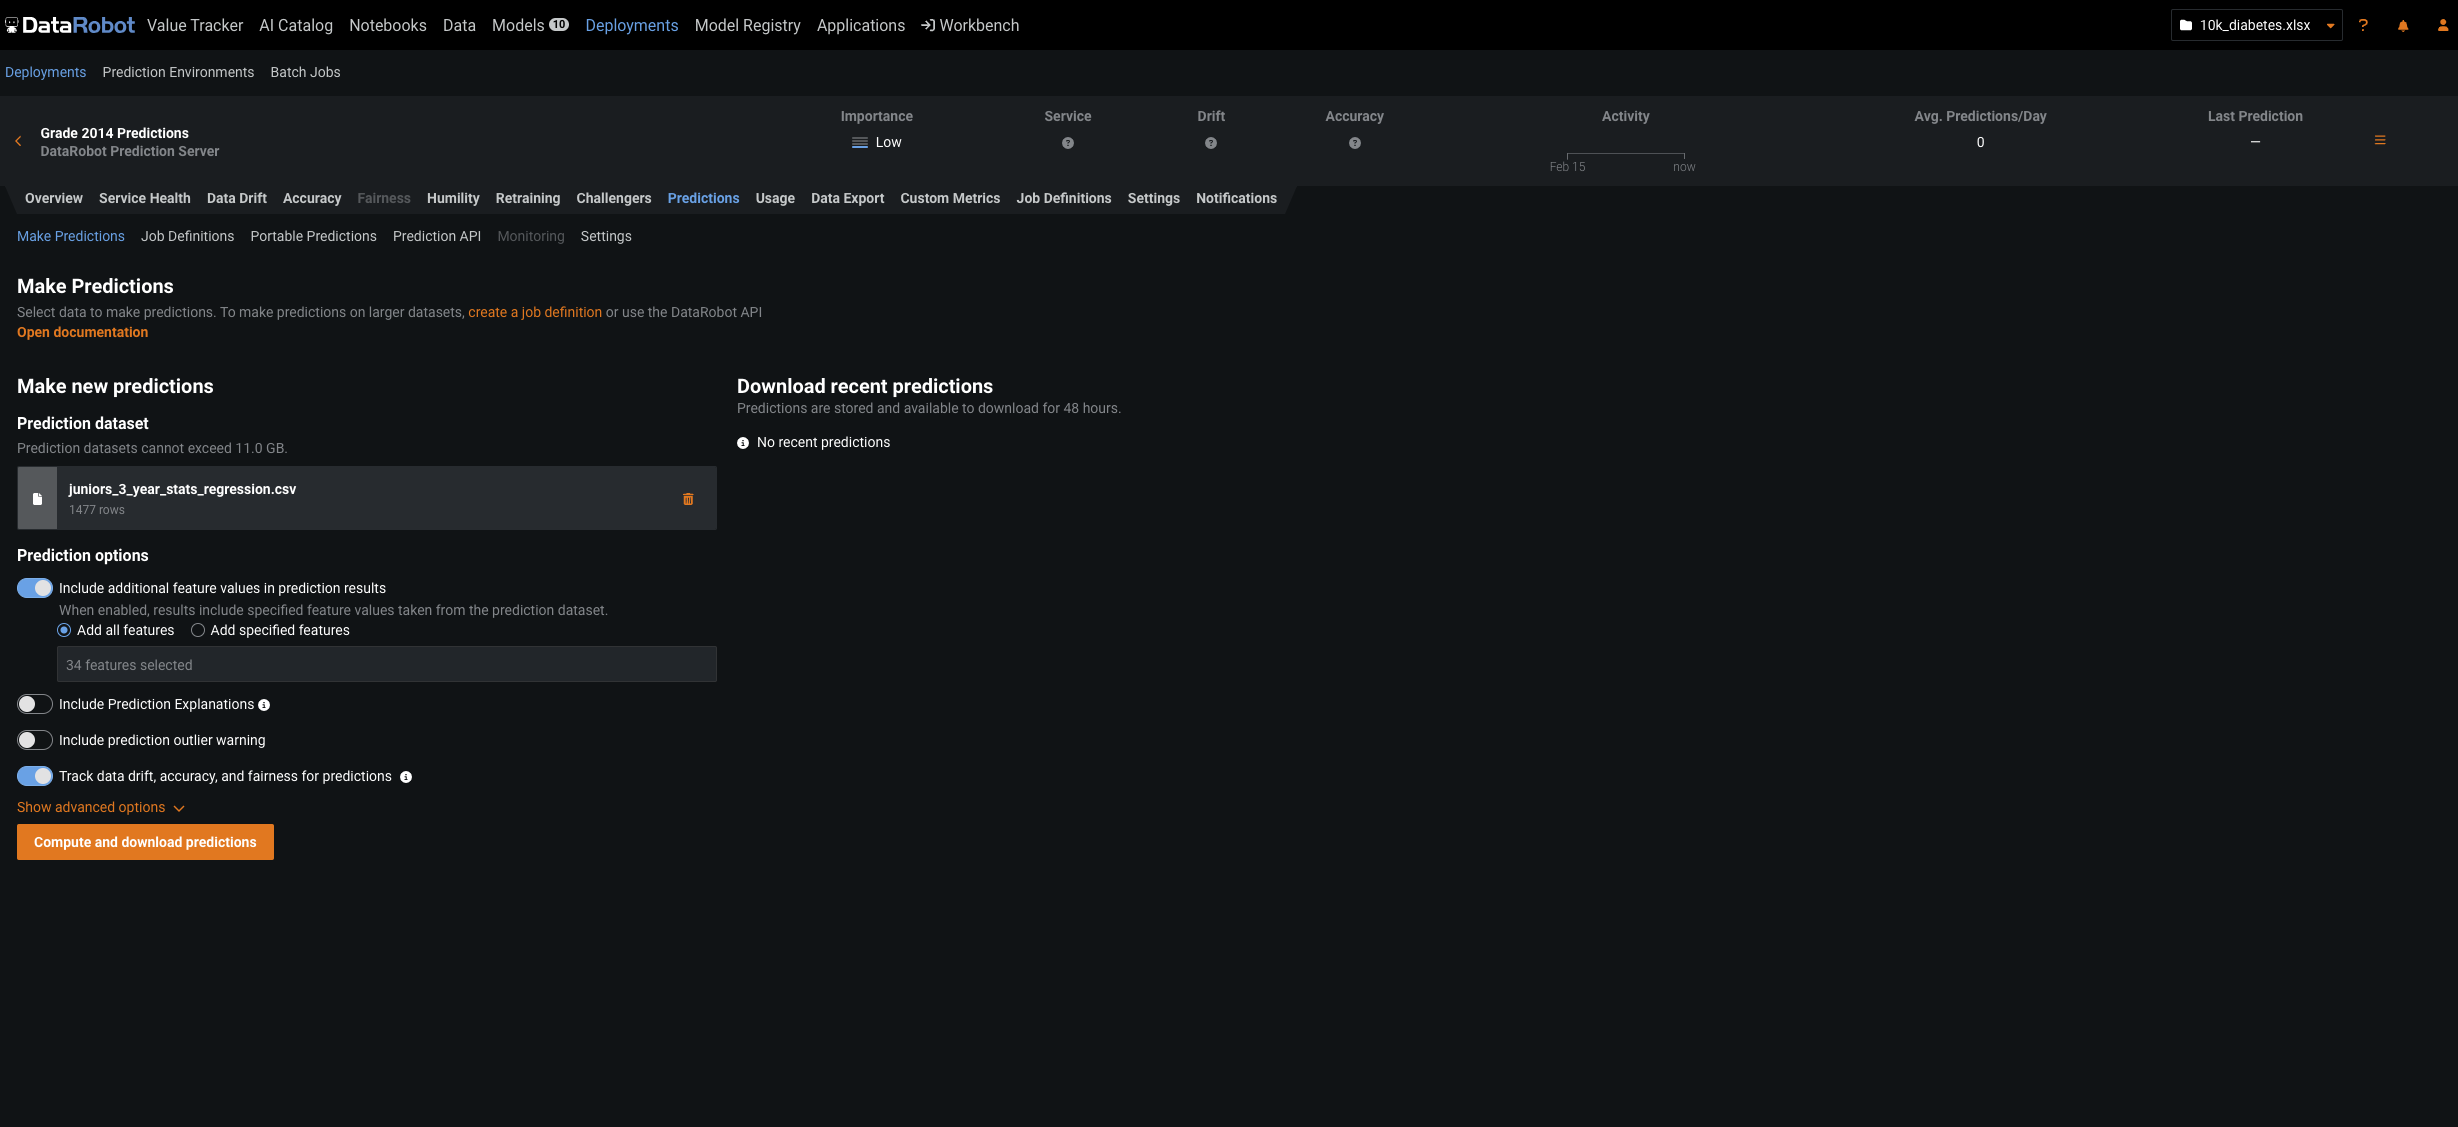Click the notifications bell icon
This screenshot has width=2458, height=1127.
(2403, 26)
